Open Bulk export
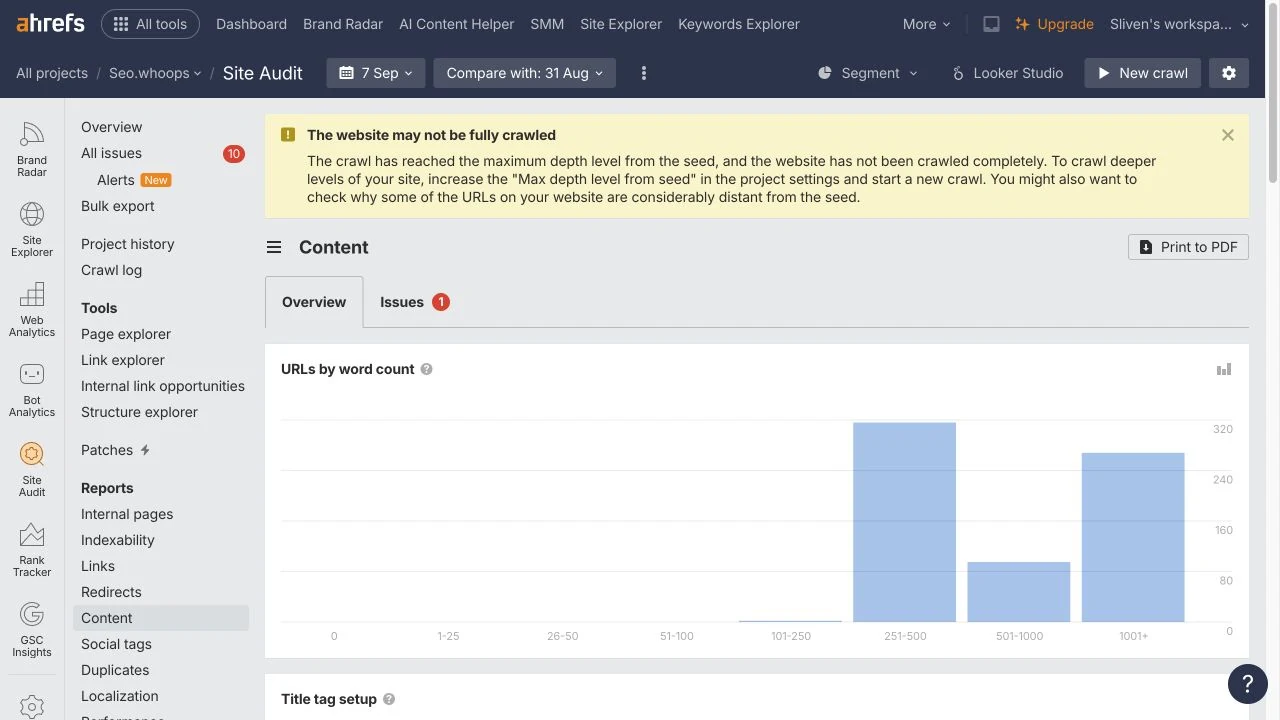 click(x=118, y=206)
